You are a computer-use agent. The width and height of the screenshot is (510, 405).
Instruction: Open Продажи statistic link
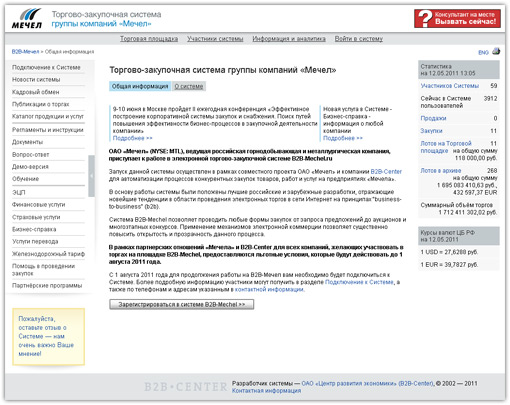(433, 118)
